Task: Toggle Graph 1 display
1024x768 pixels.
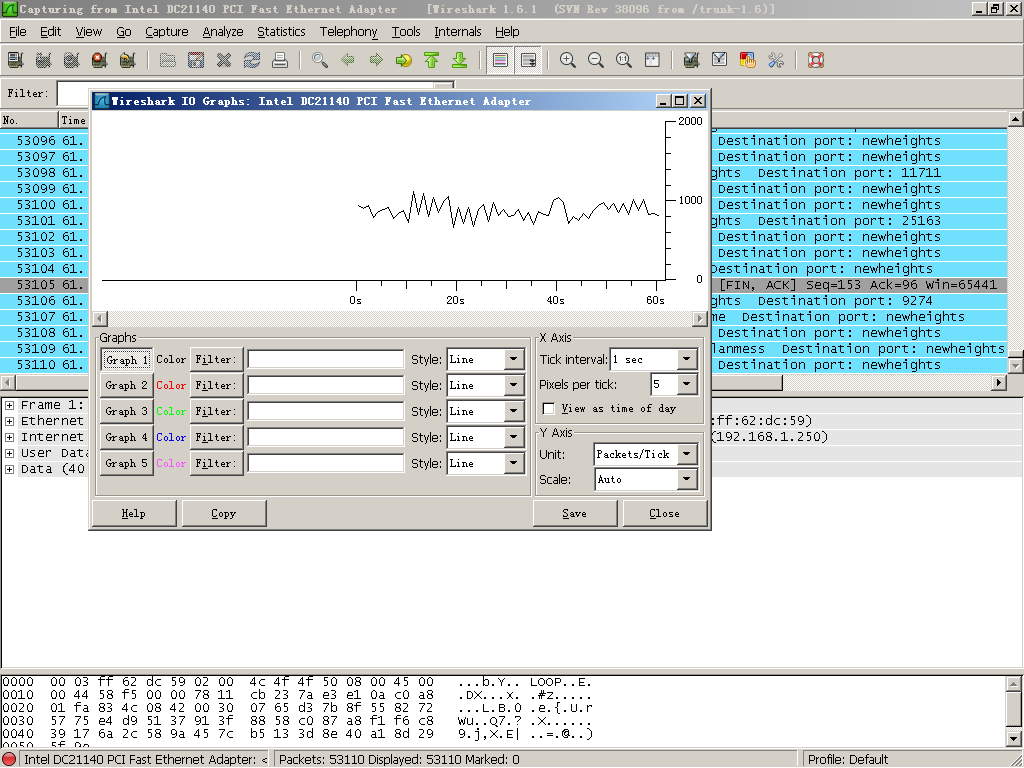Action: [127, 360]
